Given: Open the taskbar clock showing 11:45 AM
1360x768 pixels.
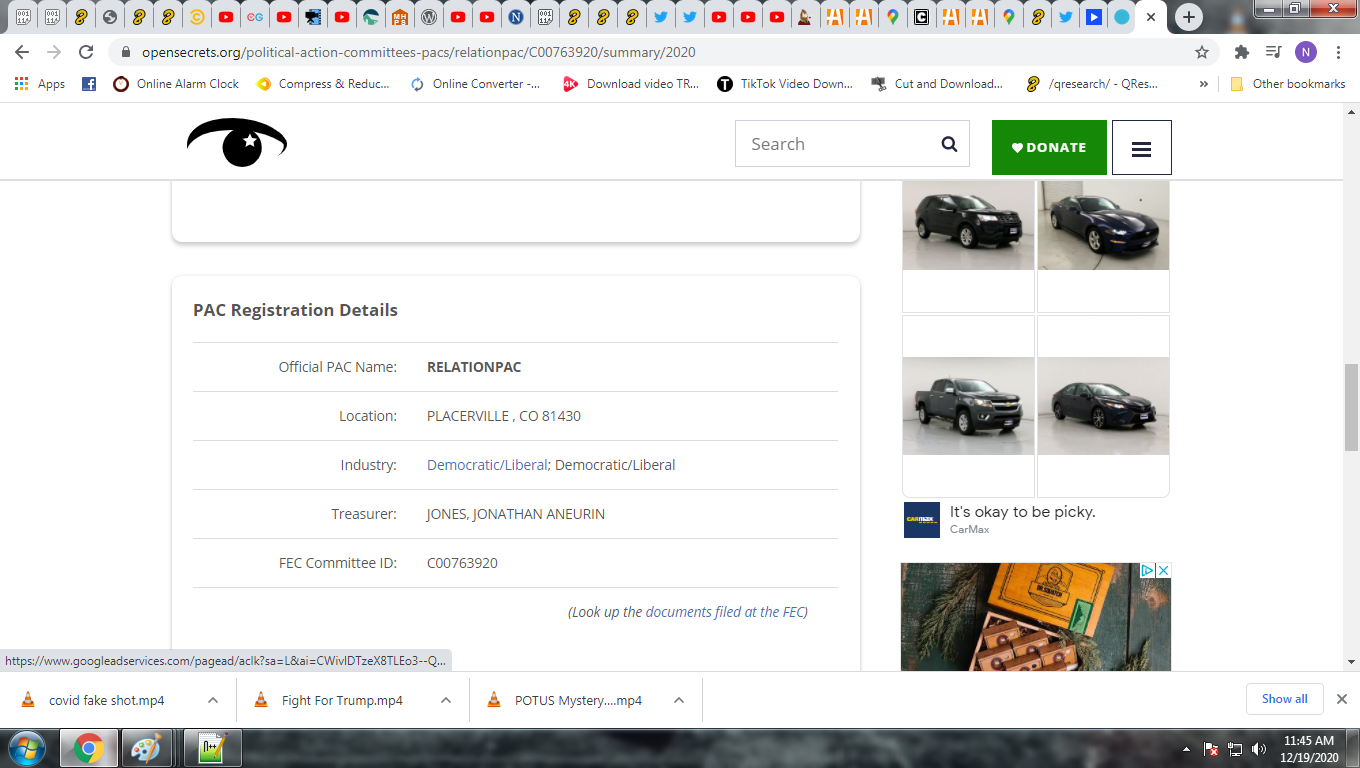Looking at the screenshot, I should tap(1309, 749).
